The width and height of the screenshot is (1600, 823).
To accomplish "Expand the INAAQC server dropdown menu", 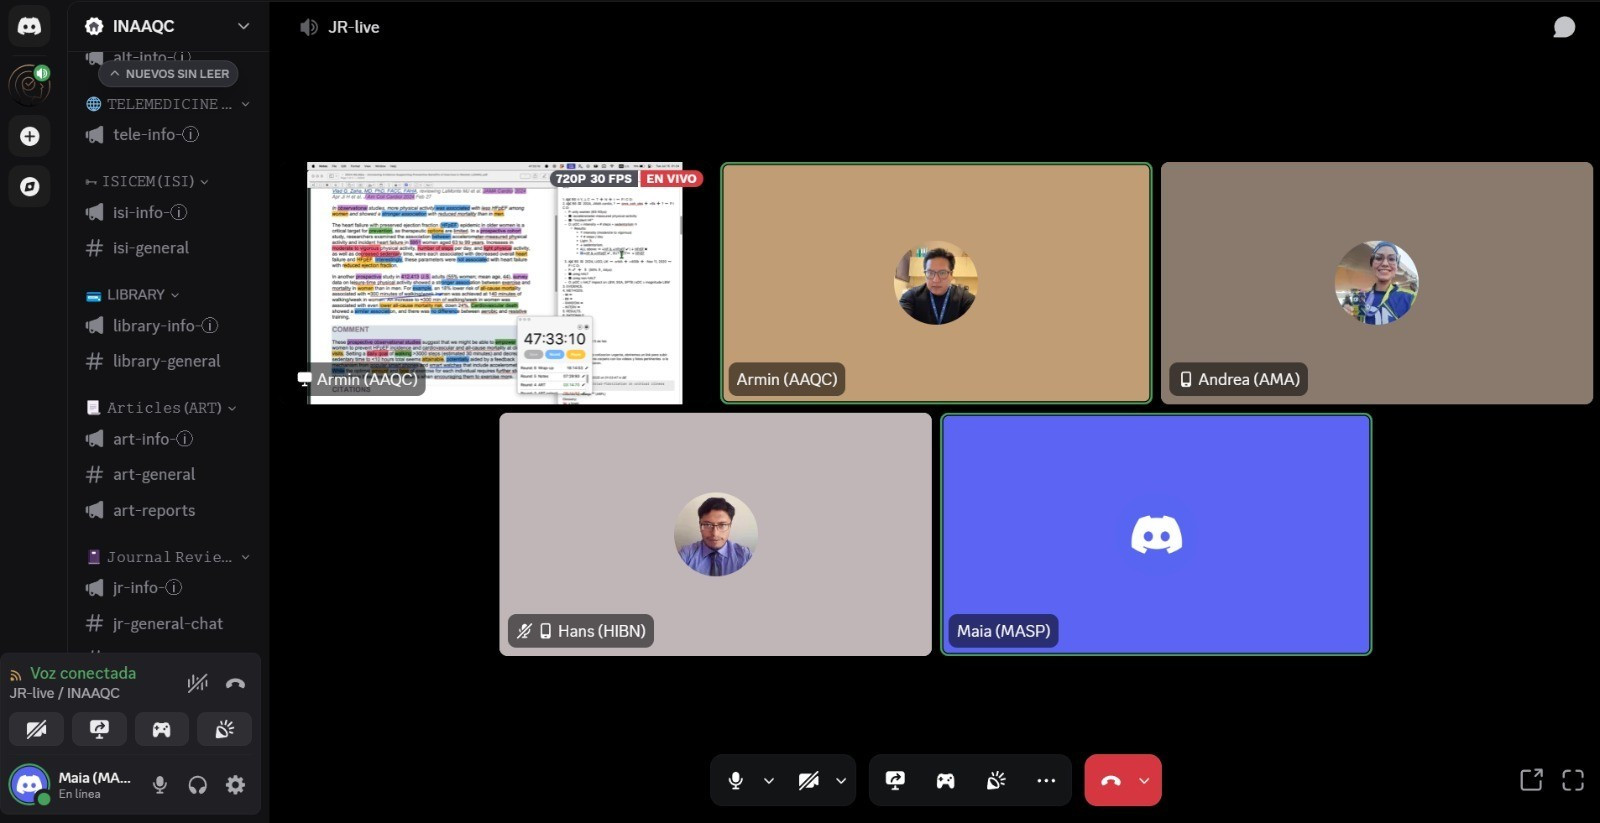I will point(243,26).
